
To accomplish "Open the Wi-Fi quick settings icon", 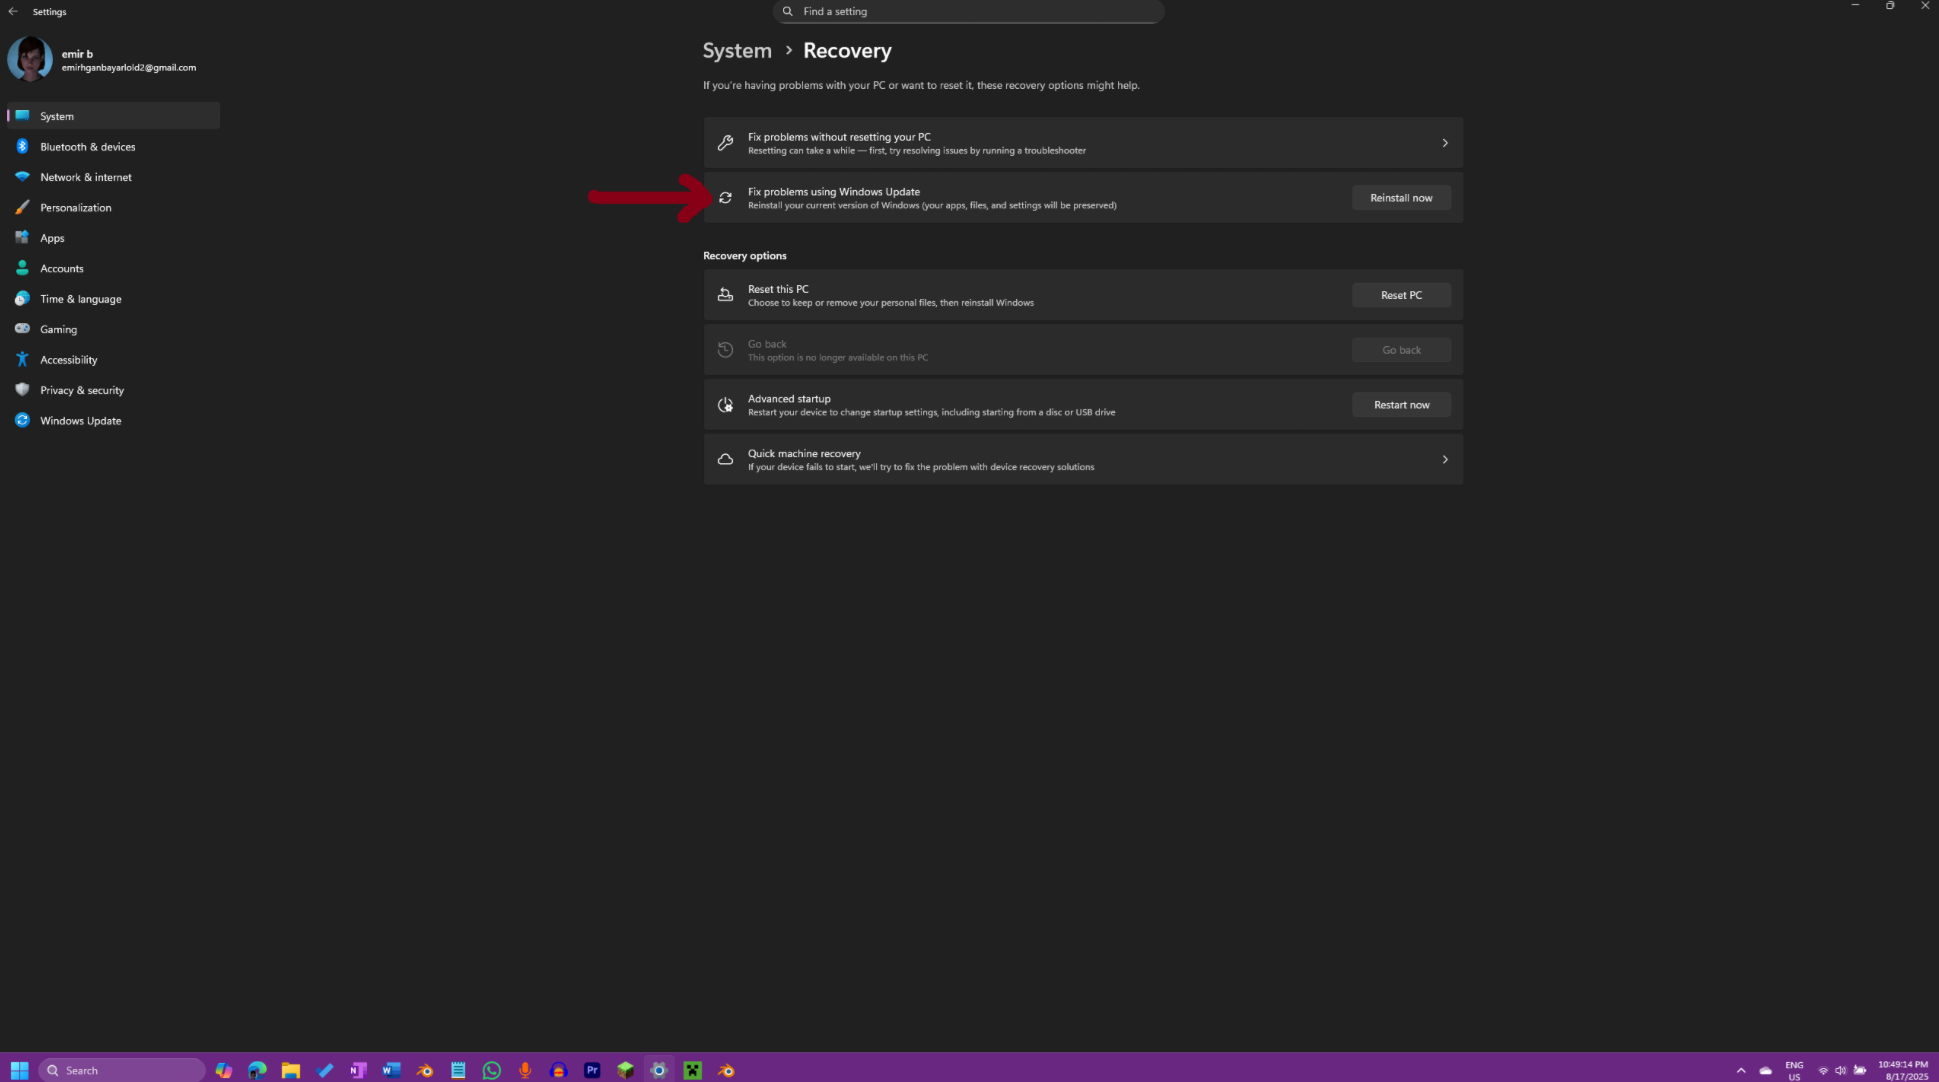I will pos(1823,1070).
